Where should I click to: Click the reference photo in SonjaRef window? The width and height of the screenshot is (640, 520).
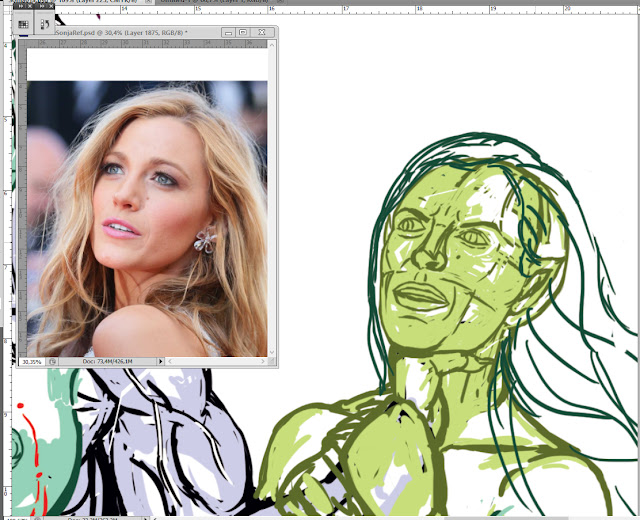(x=147, y=219)
